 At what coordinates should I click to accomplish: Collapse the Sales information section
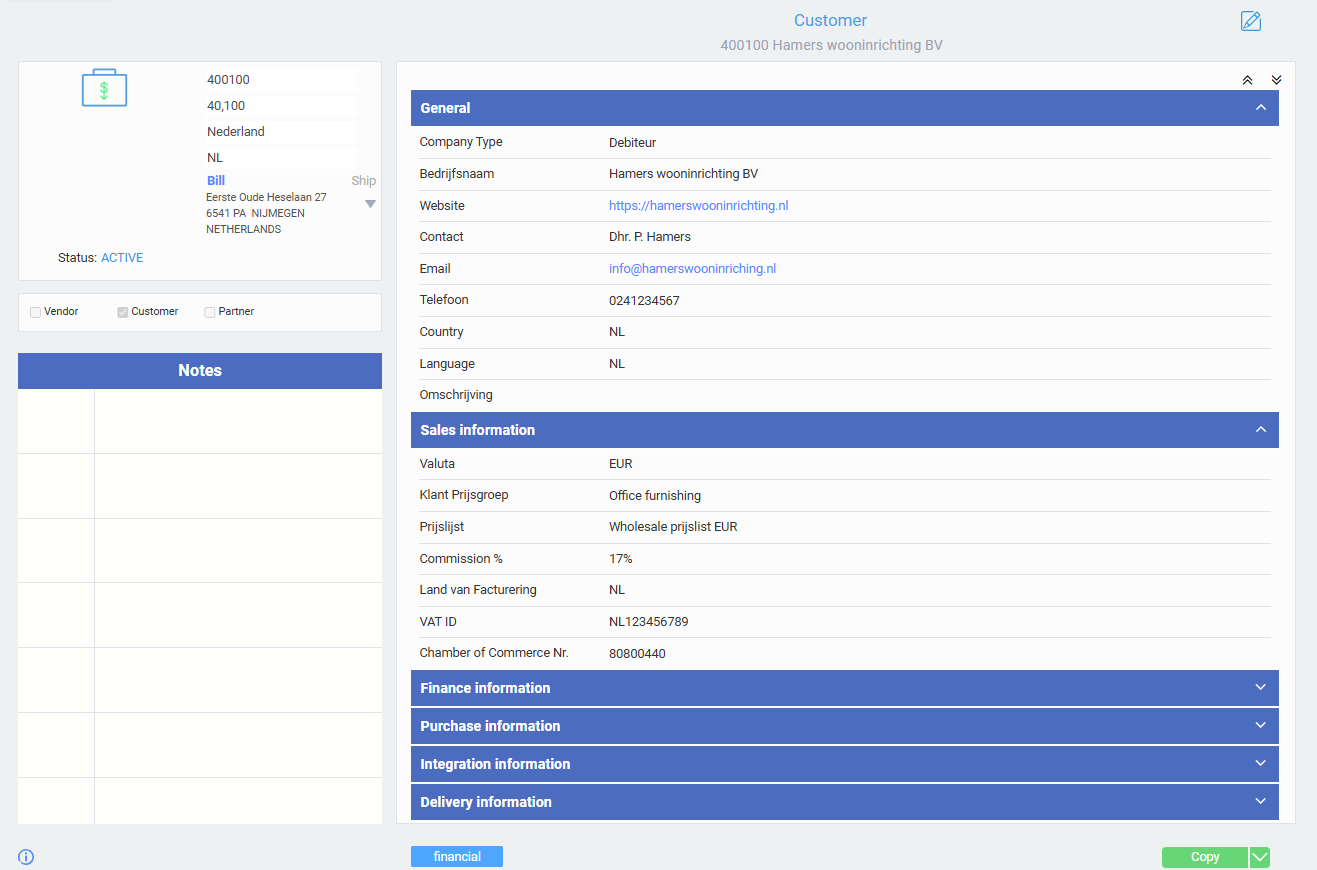point(845,430)
